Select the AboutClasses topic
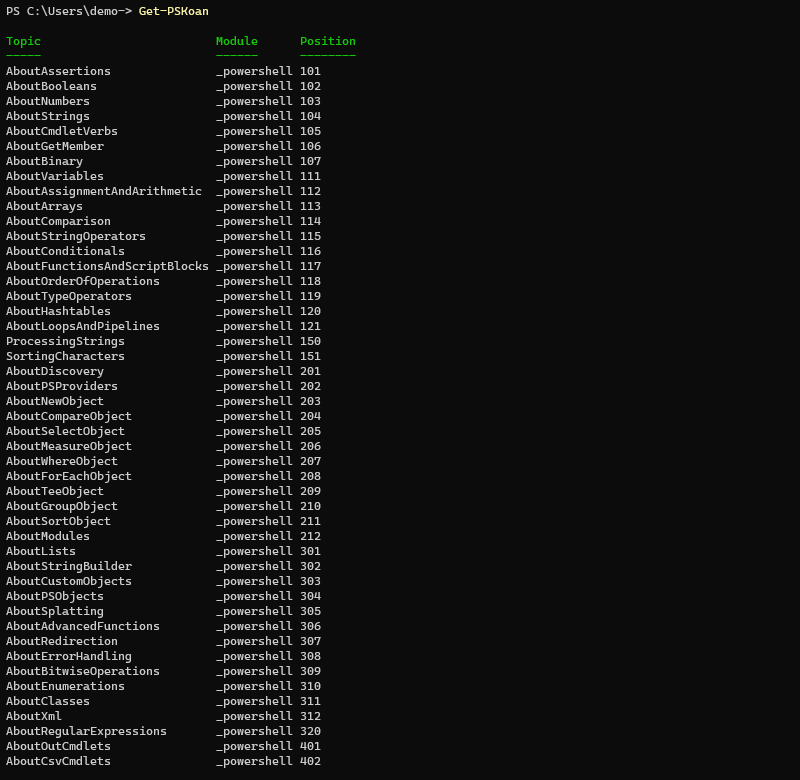This screenshot has width=800, height=780. (48, 701)
